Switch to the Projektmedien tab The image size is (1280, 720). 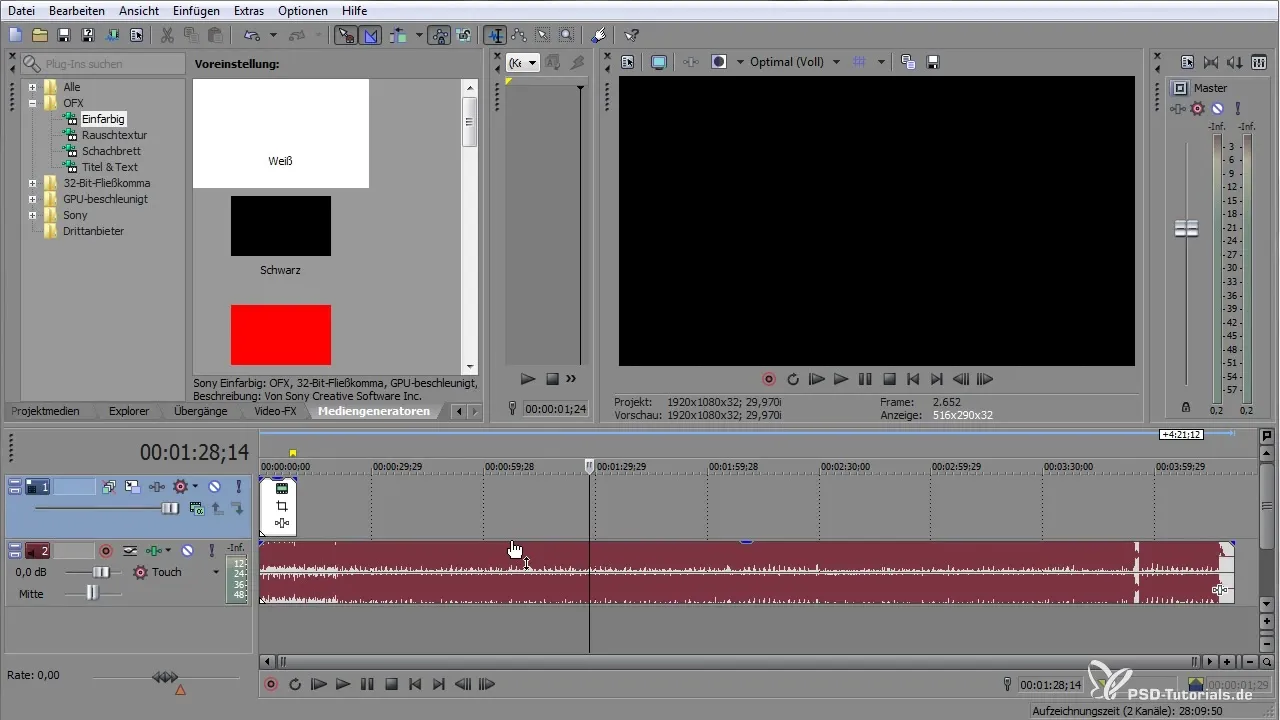(46, 411)
